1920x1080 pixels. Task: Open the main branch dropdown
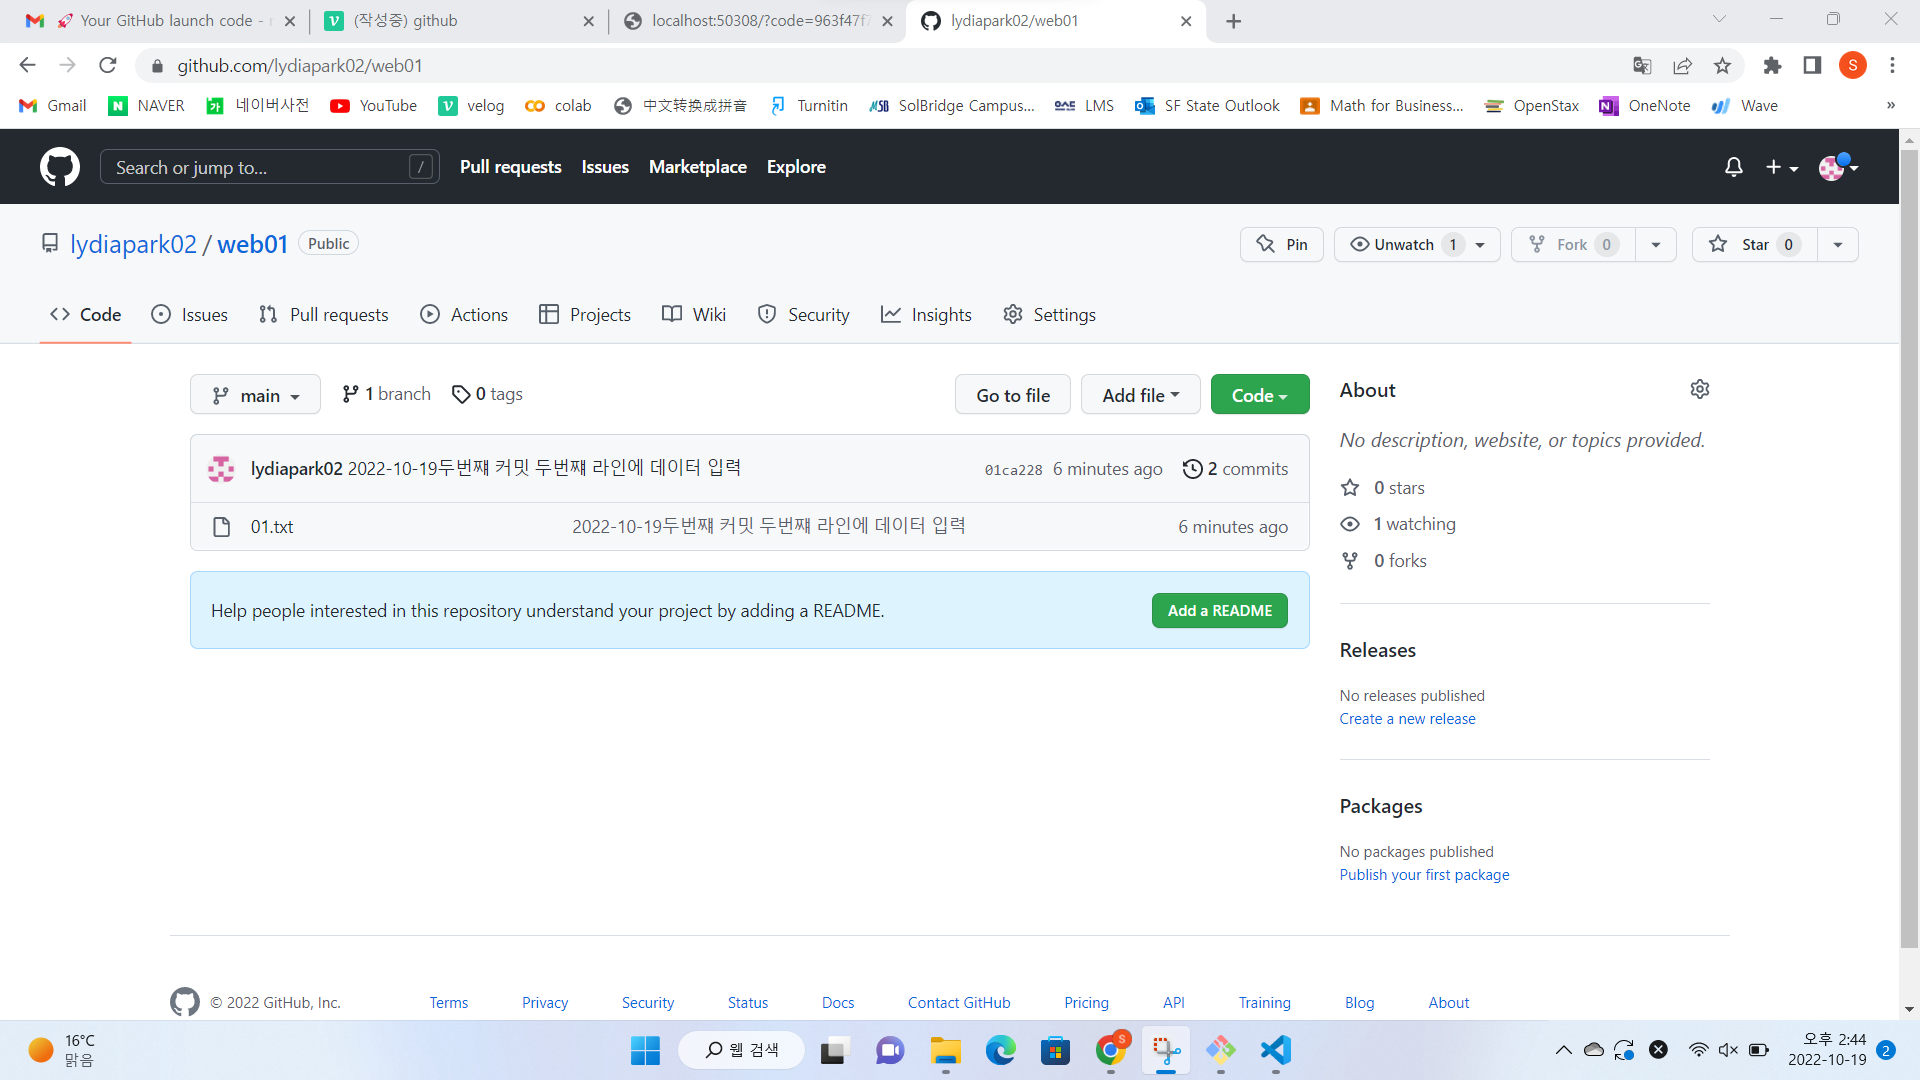[x=255, y=394]
